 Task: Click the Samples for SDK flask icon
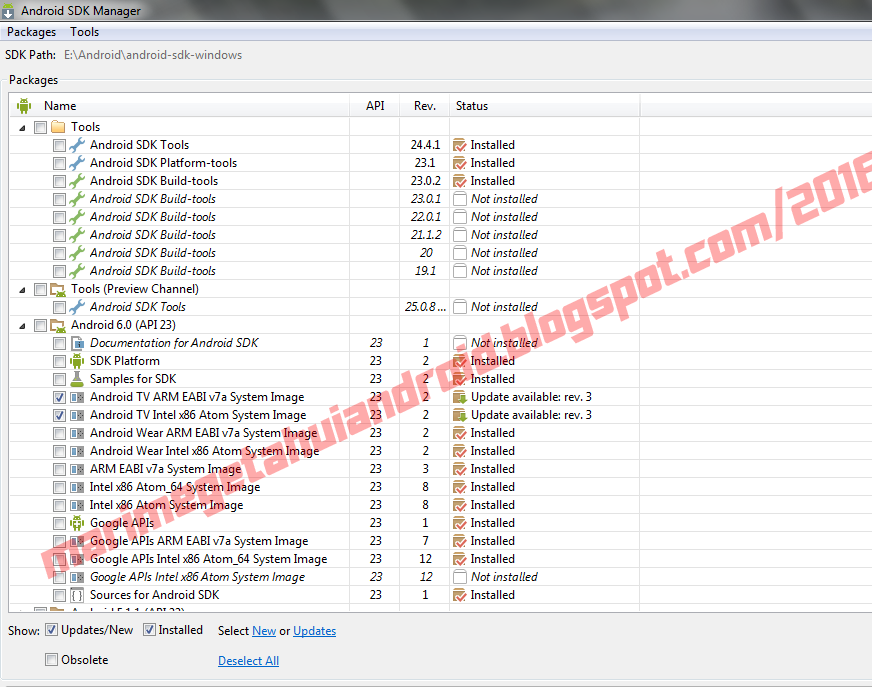coord(77,379)
